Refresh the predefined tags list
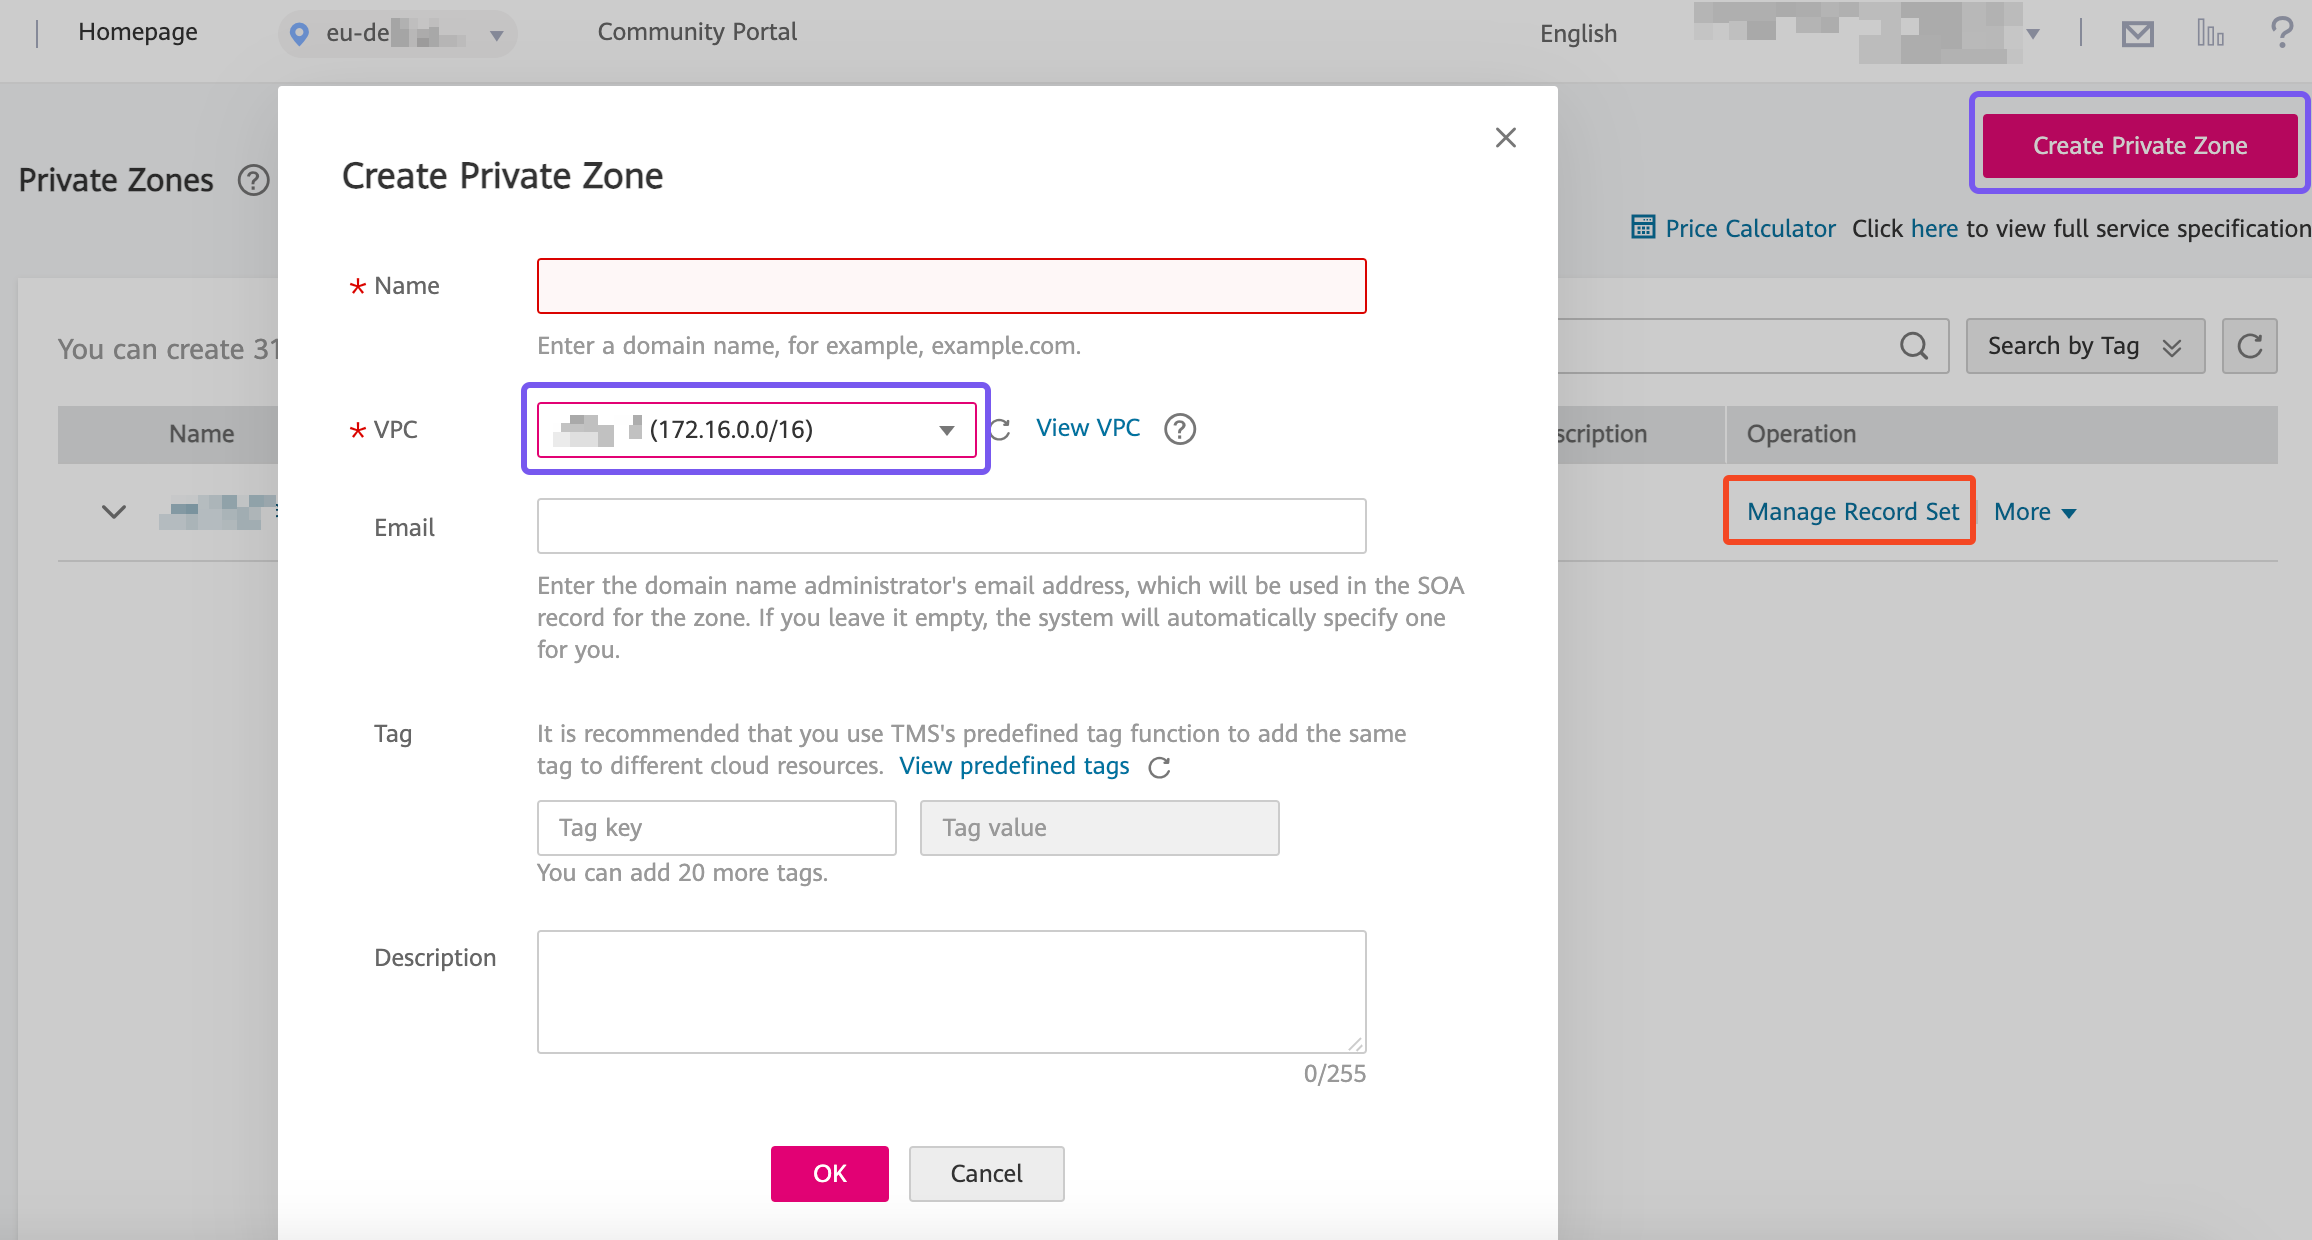 click(x=1159, y=767)
